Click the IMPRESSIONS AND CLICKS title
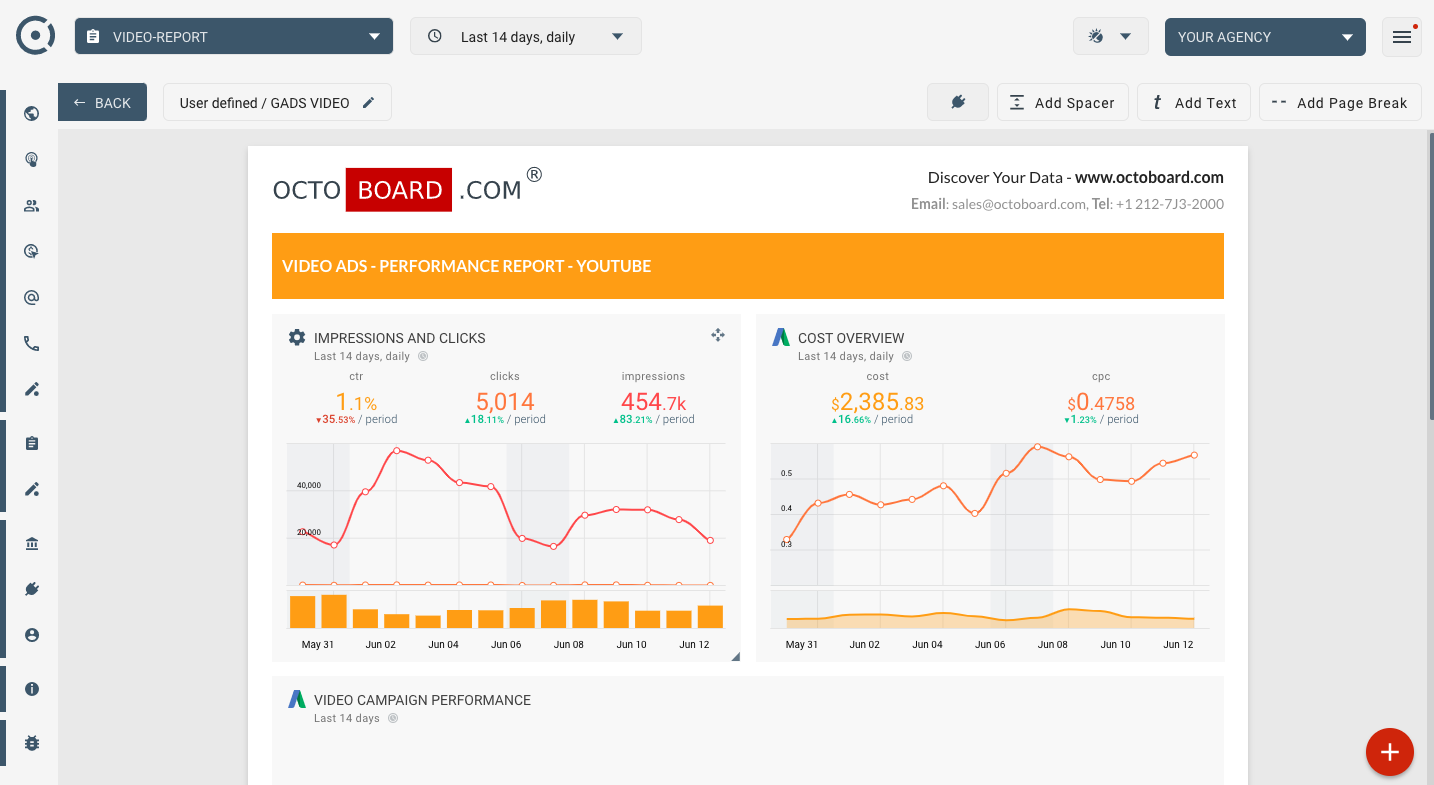Screen dimensions: 1434x785 pos(400,338)
